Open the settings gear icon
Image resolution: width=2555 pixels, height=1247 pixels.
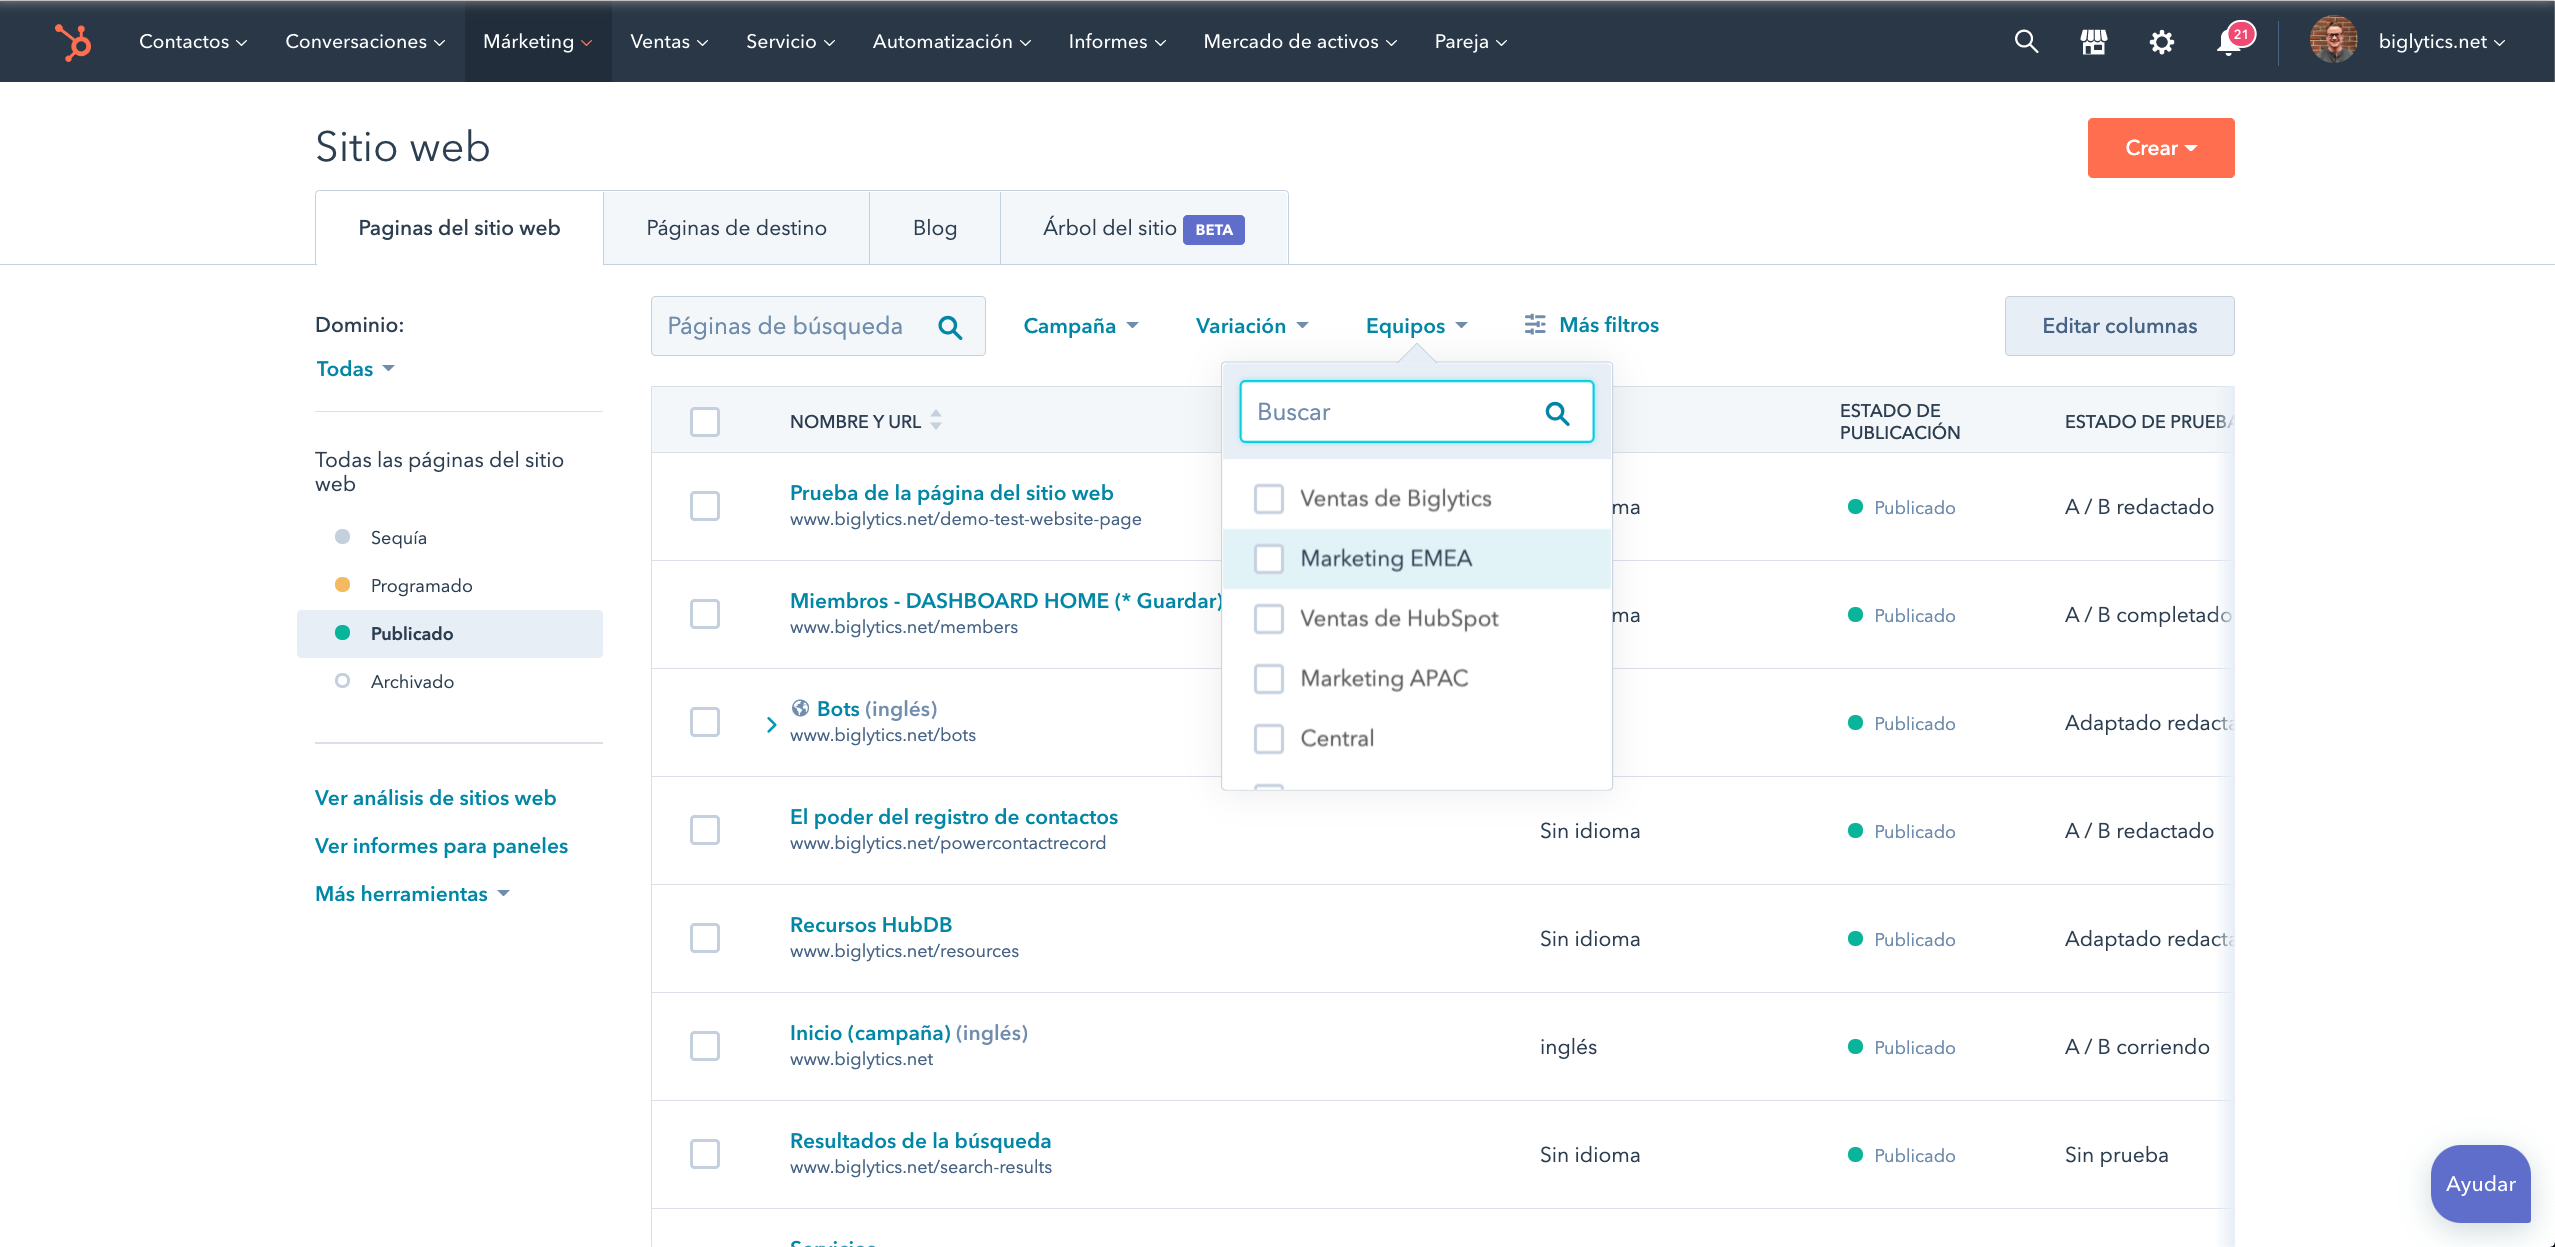pos(2161,42)
